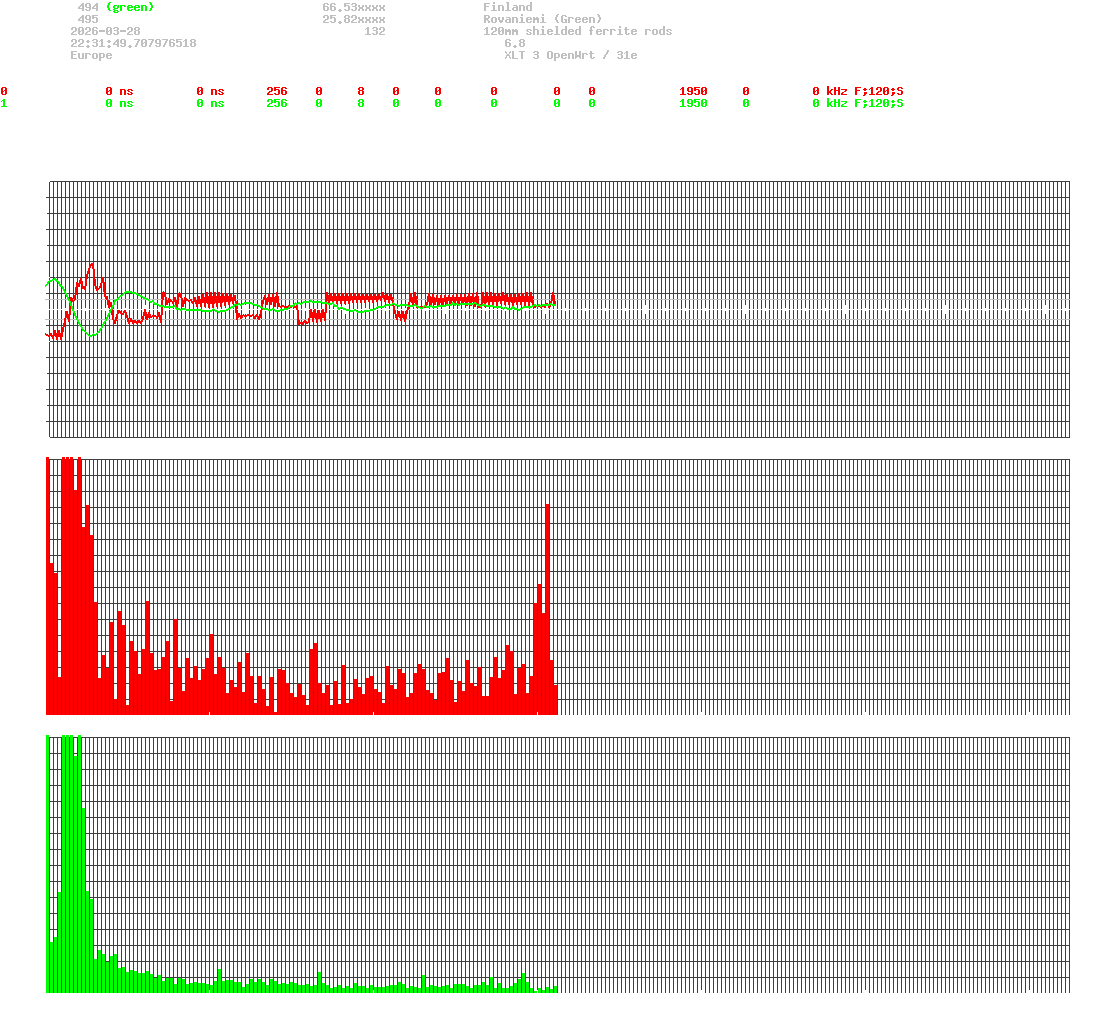The image size is (1095, 1015).
Task: Click the green spectrum bar chart
Action: tap(558, 863)
